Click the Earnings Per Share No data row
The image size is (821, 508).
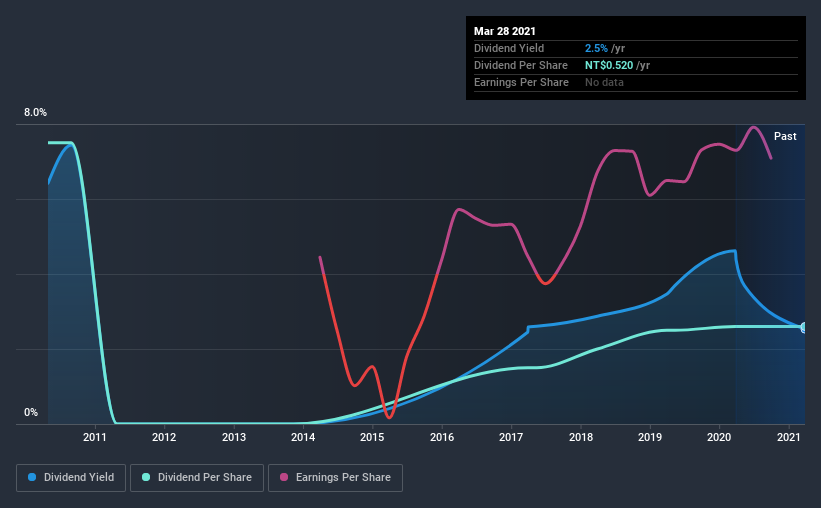[x=636, y=82]
